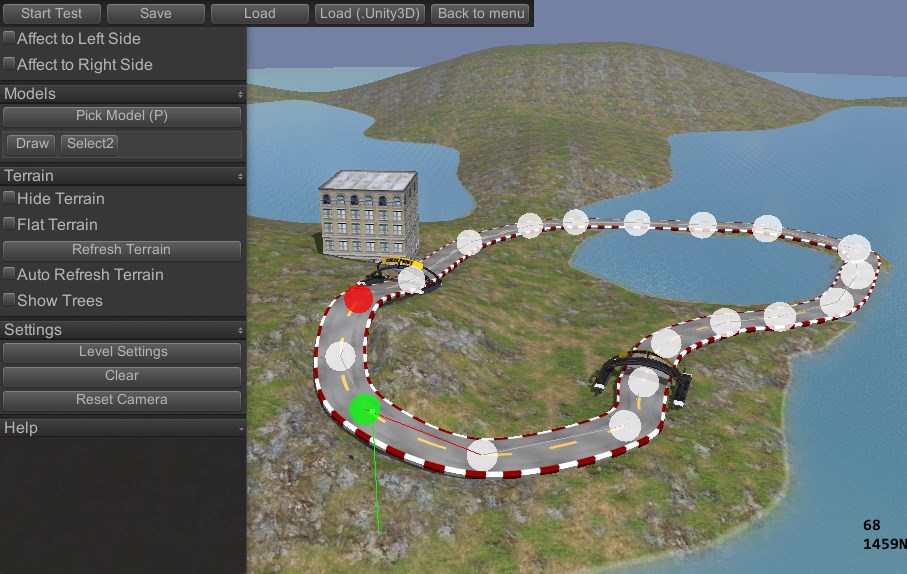Load a .Unity3D file
The image size is (907, 574).
(370, 13)
